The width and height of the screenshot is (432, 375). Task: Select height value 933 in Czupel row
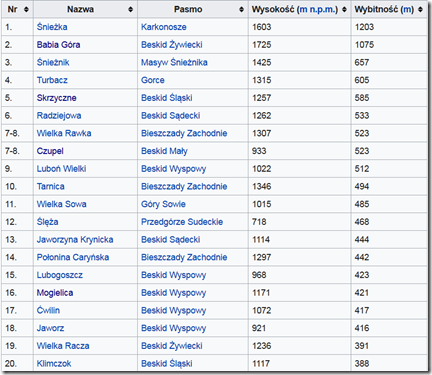(x=259, y=151)
